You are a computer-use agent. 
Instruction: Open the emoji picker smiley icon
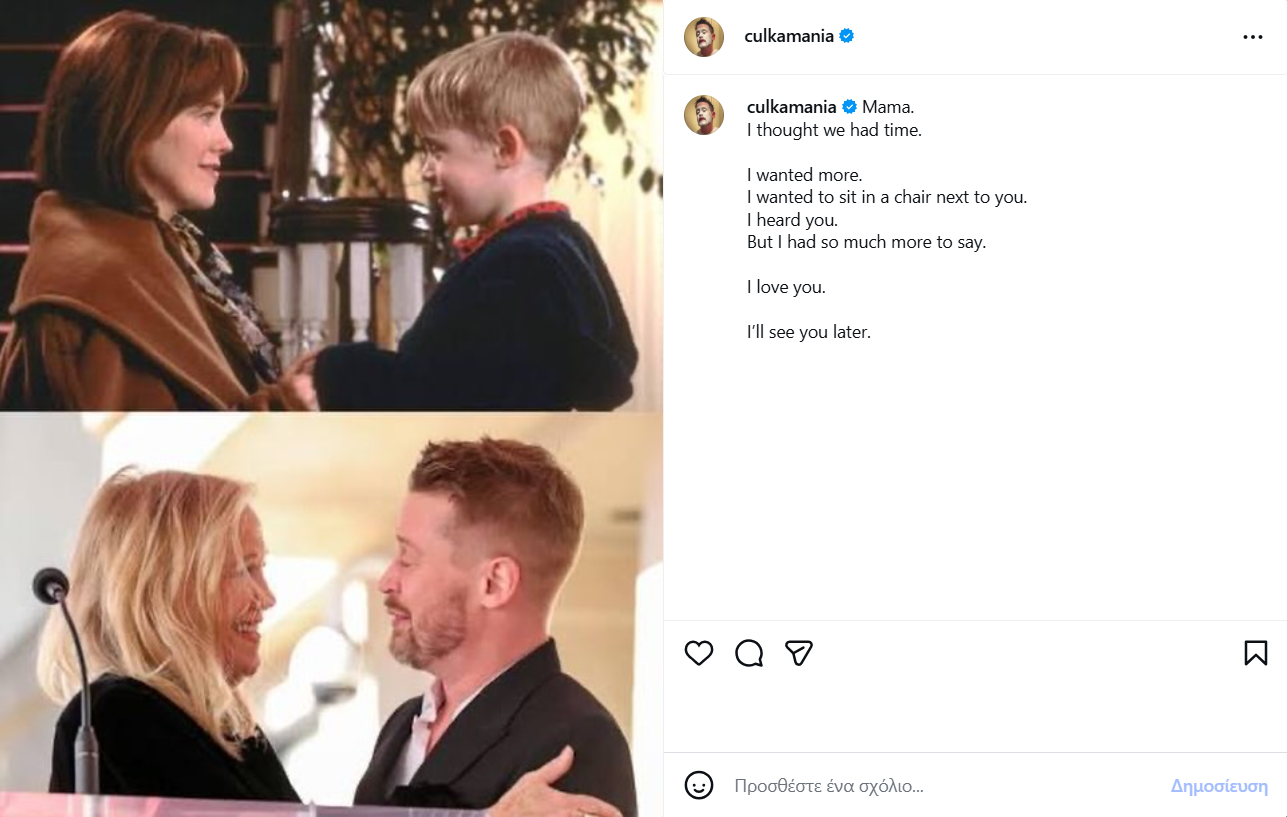[x=699, y=785]
